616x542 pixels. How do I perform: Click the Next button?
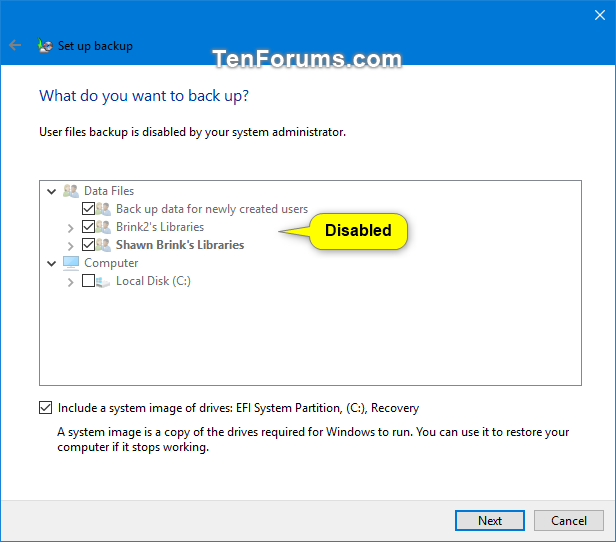point(490,521)
